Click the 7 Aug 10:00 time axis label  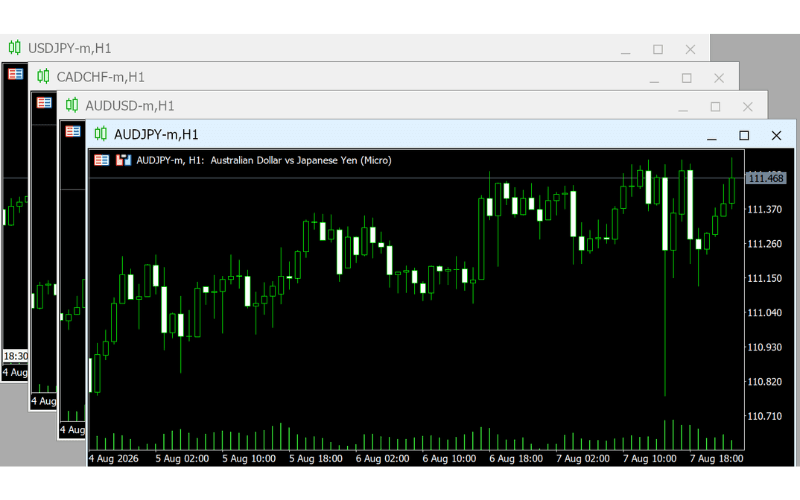649,459
